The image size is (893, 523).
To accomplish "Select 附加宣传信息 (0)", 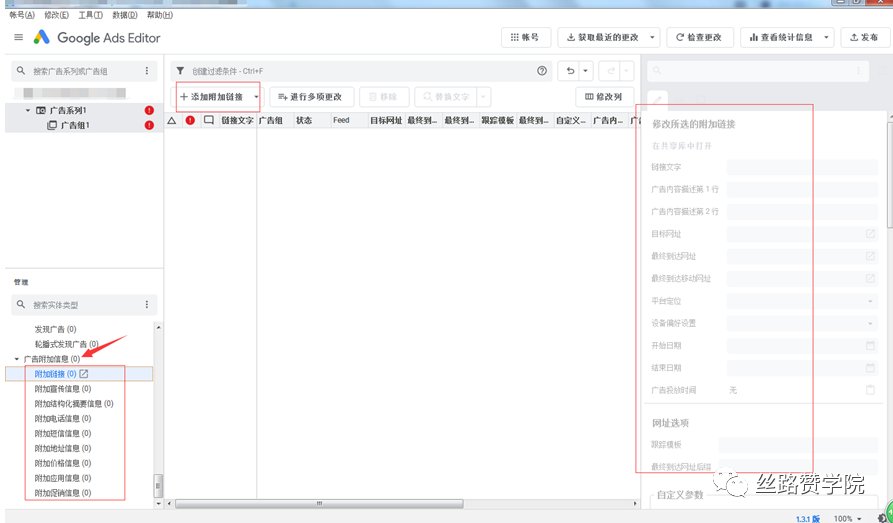I will coord(63,389).
